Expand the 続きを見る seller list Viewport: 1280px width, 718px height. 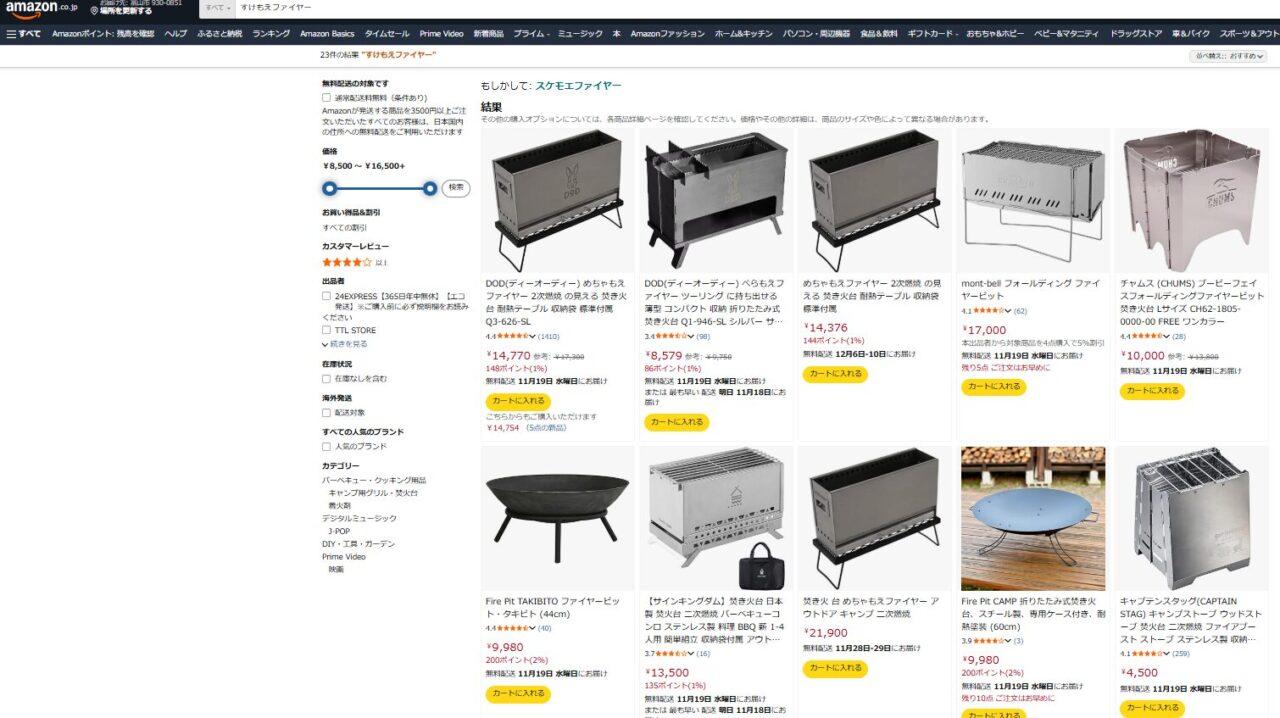click(345, 344)
